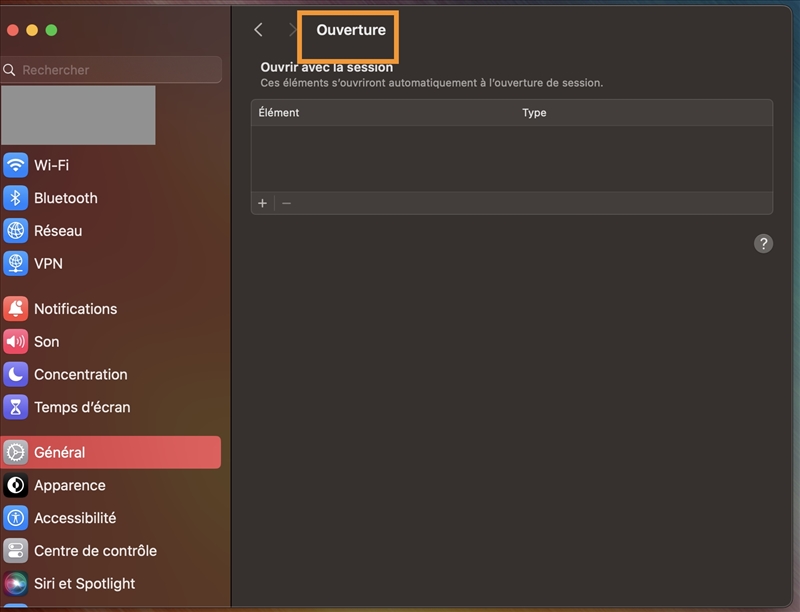Image resolution: width=800 pixels, height=612 pixels.
Task: Go back with the left chevron
Action: pos(258,30)
